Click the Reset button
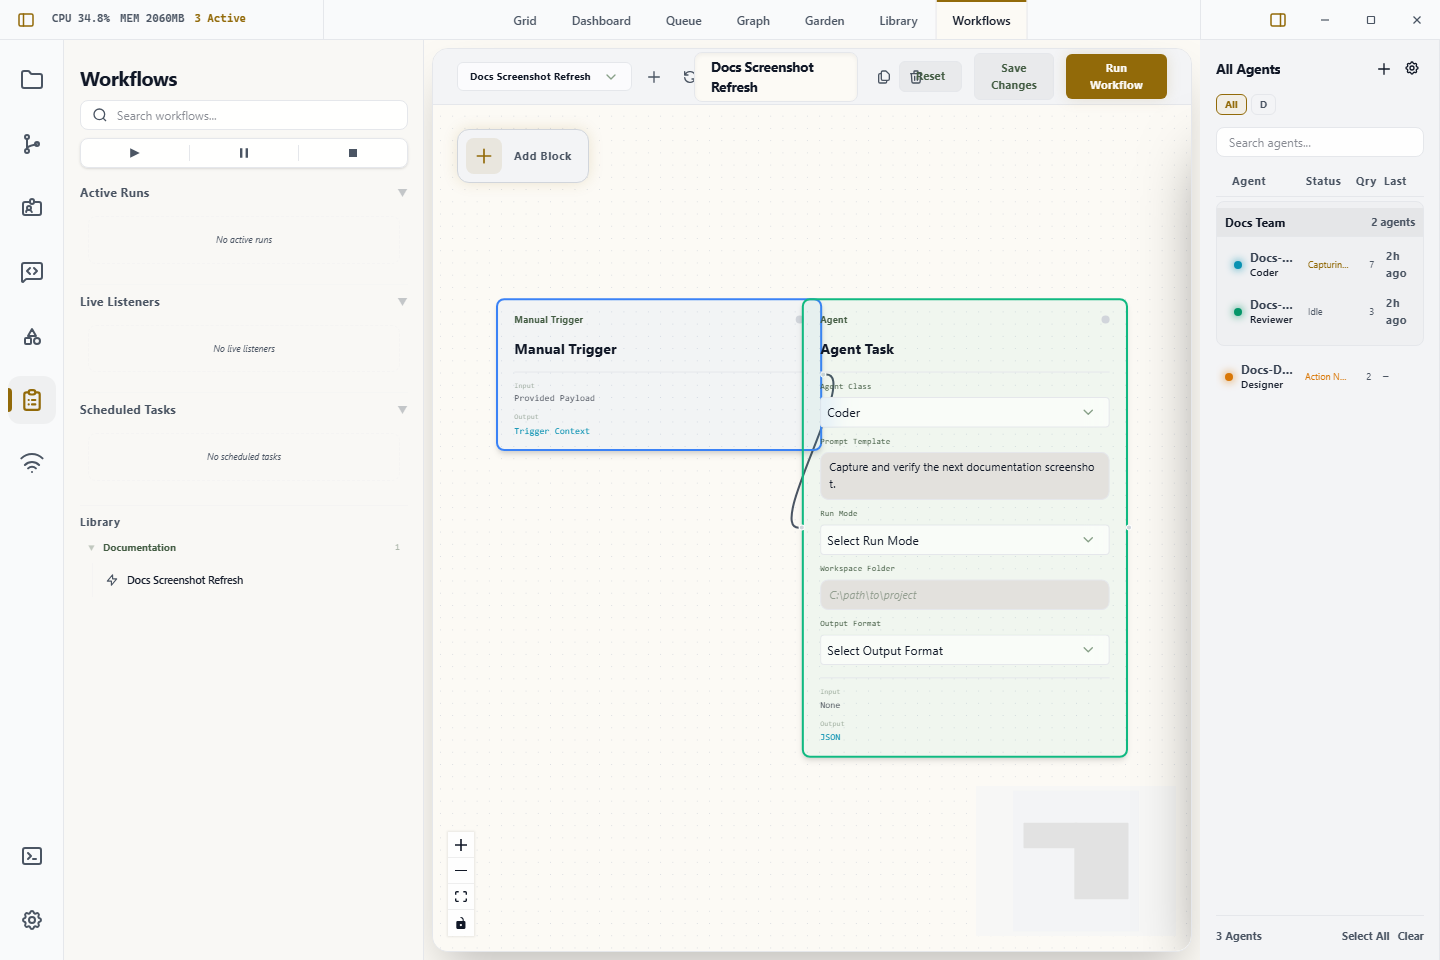Viewport: 1440px width, 960px height. [x=930, y=77]
